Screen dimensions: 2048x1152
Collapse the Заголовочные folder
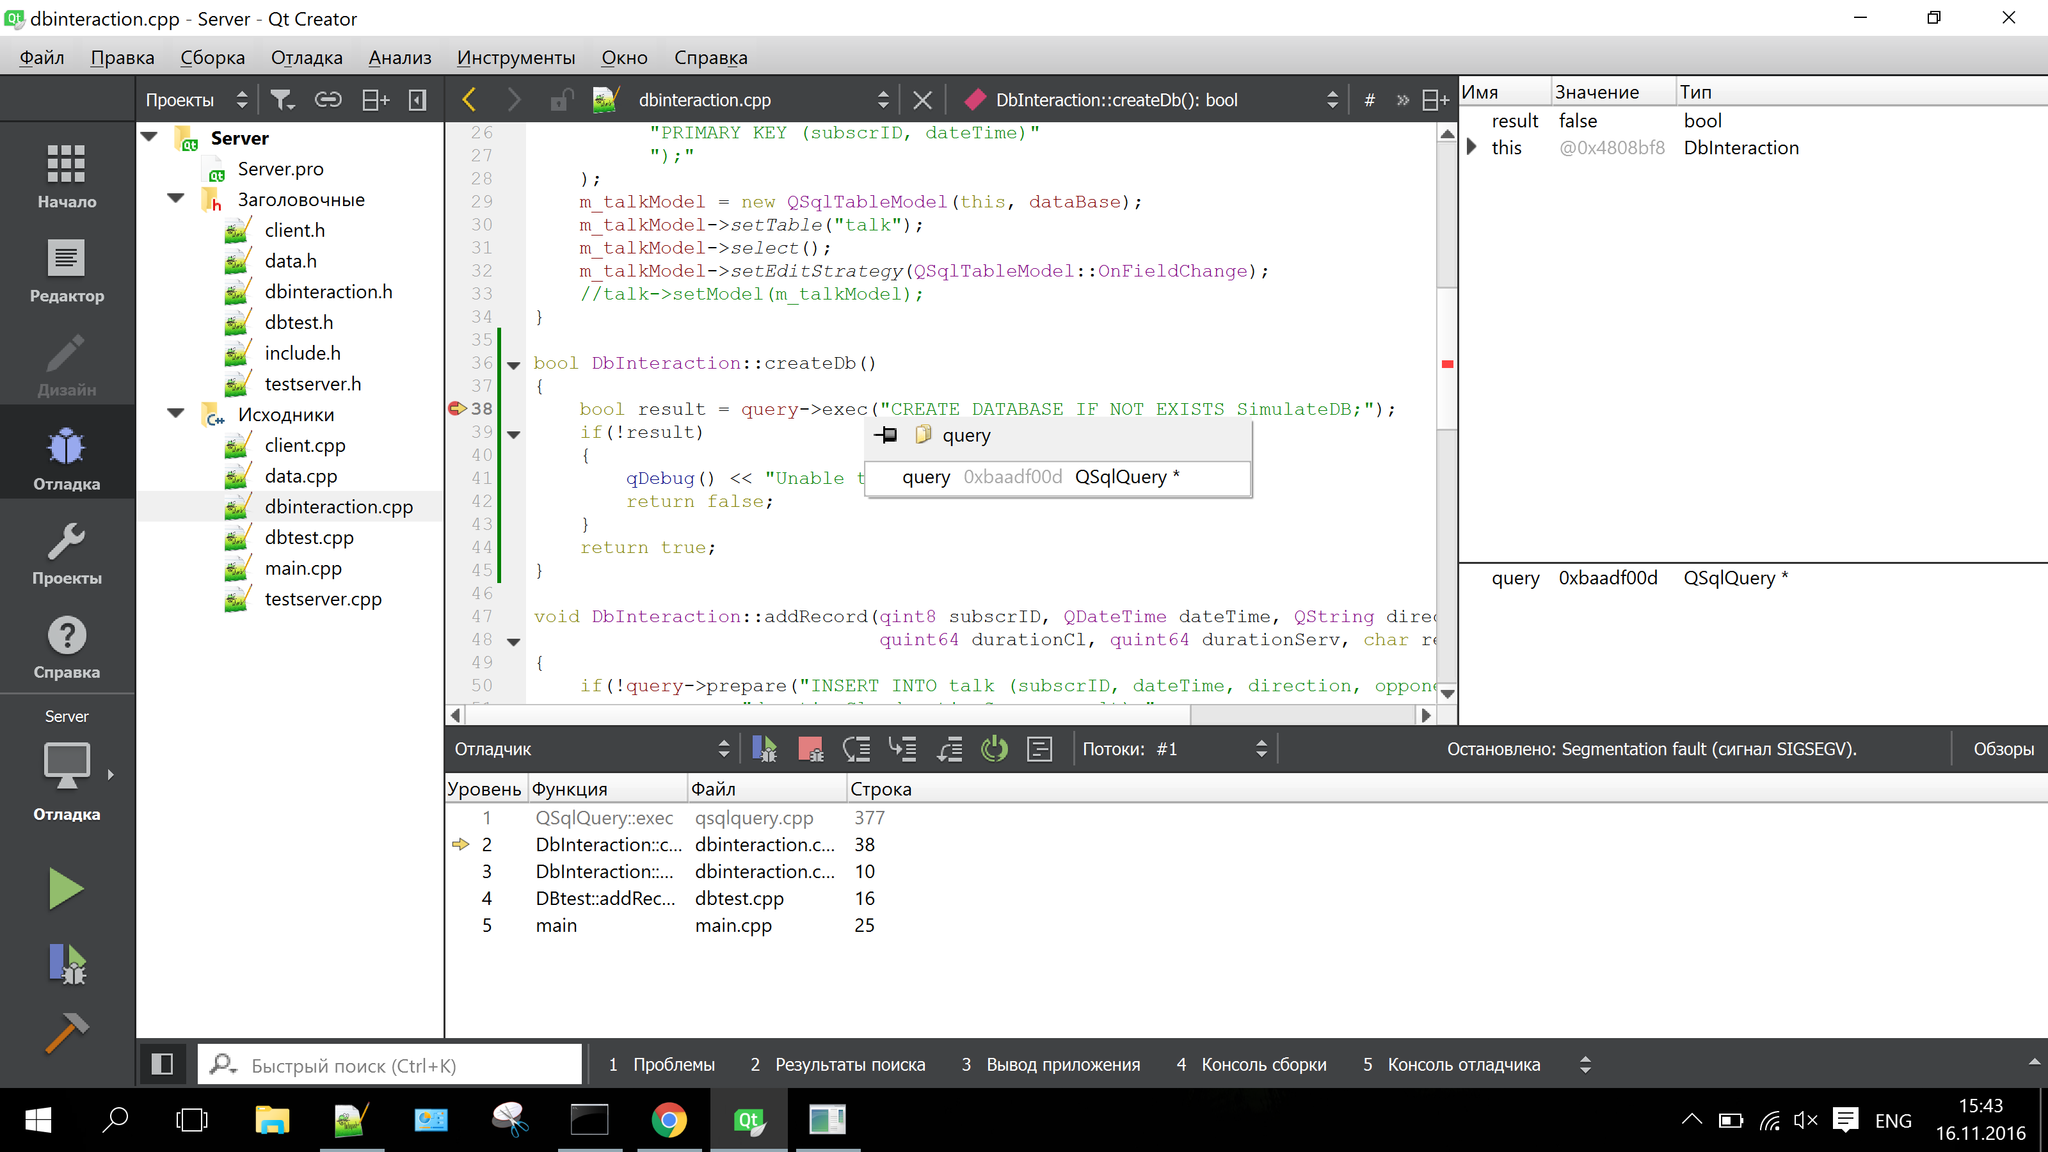(x=176, y=198)
